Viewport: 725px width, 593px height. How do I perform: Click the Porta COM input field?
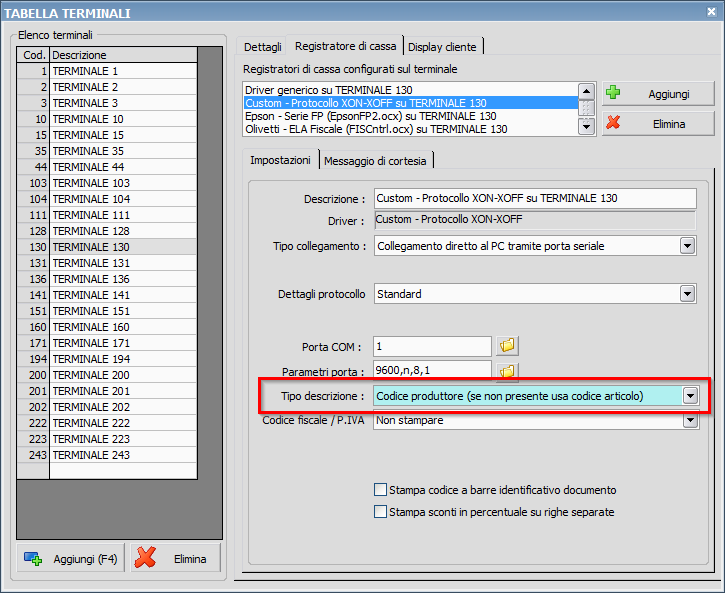432,346
